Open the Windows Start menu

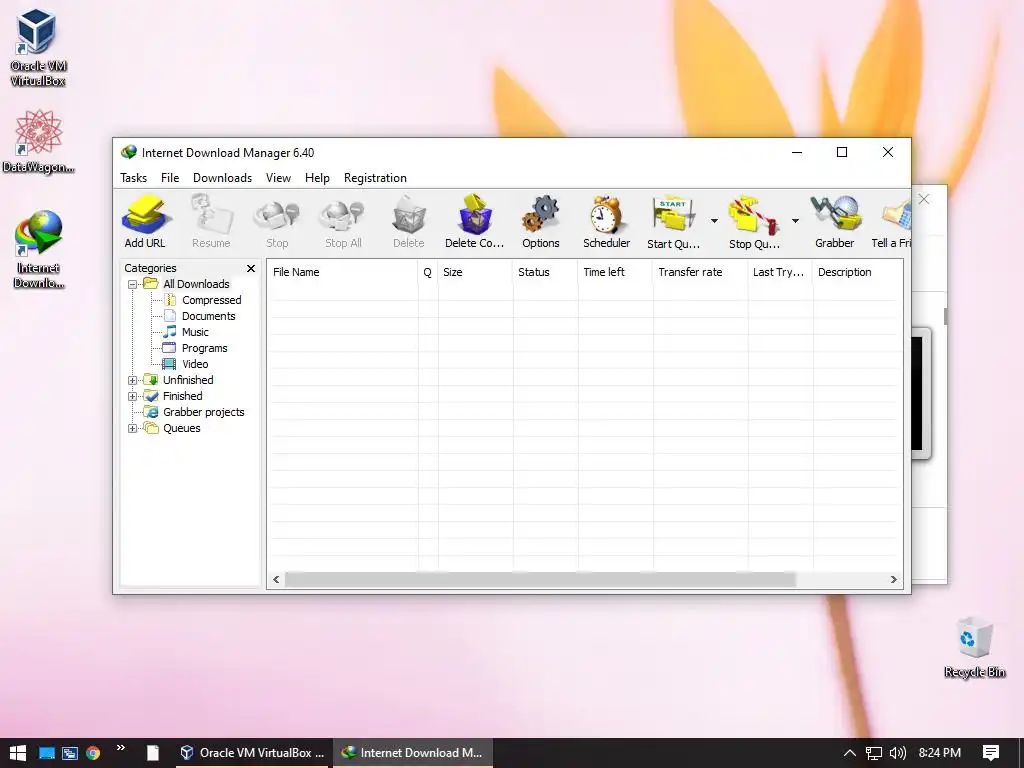click(18, 753)
